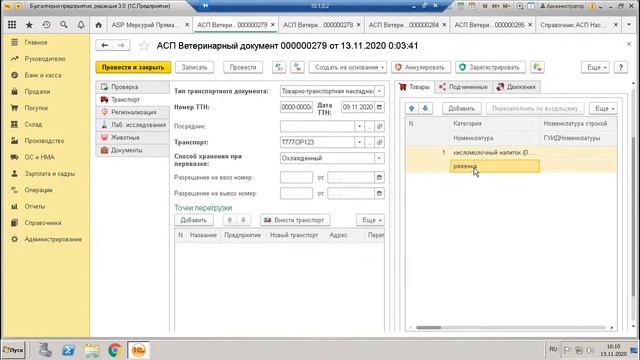The height and width of the screenshot is (360, 640).
Task: Select the кисломолочный напиток cell
Action: 495,152
